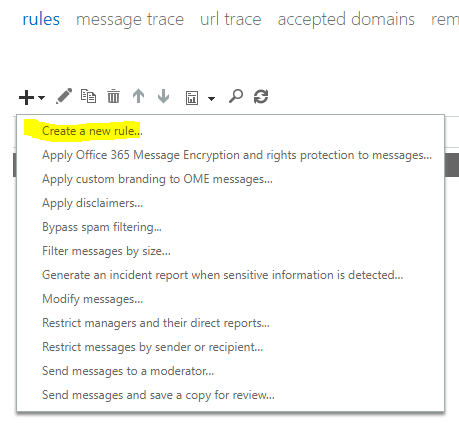Click the copy rule icon
This screenshot has height=423, width=459.
coord(88,96)
